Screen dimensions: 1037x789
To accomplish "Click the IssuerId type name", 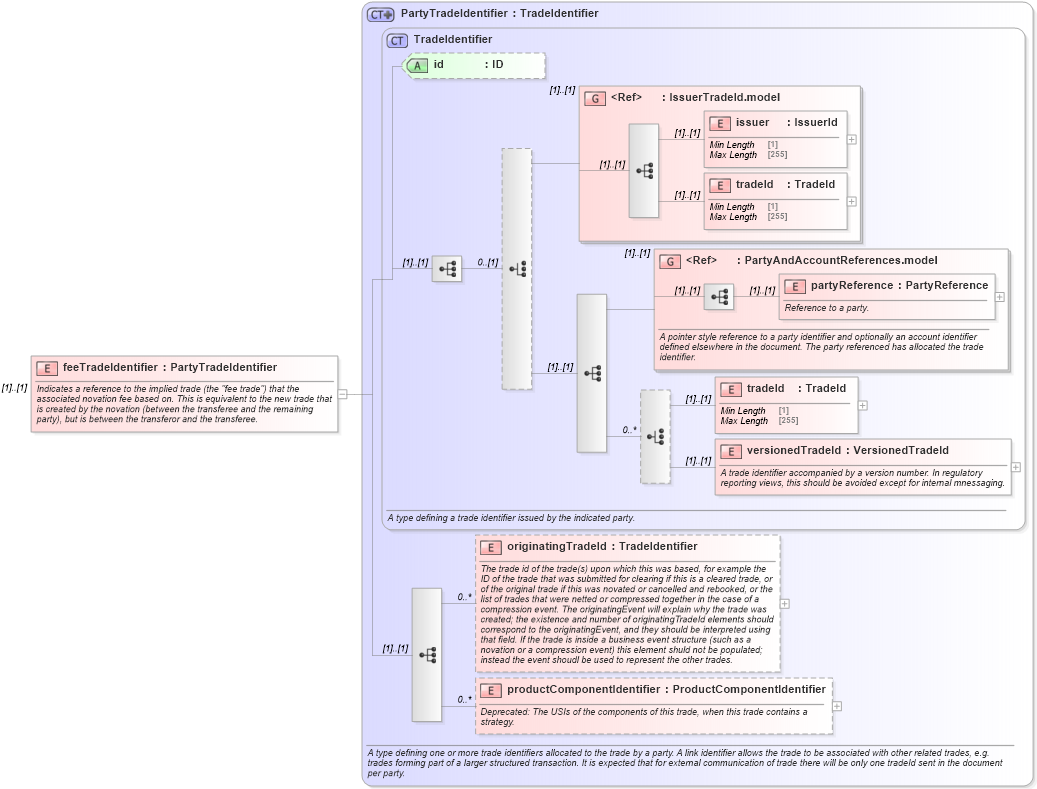I will (x=816, y=122).
